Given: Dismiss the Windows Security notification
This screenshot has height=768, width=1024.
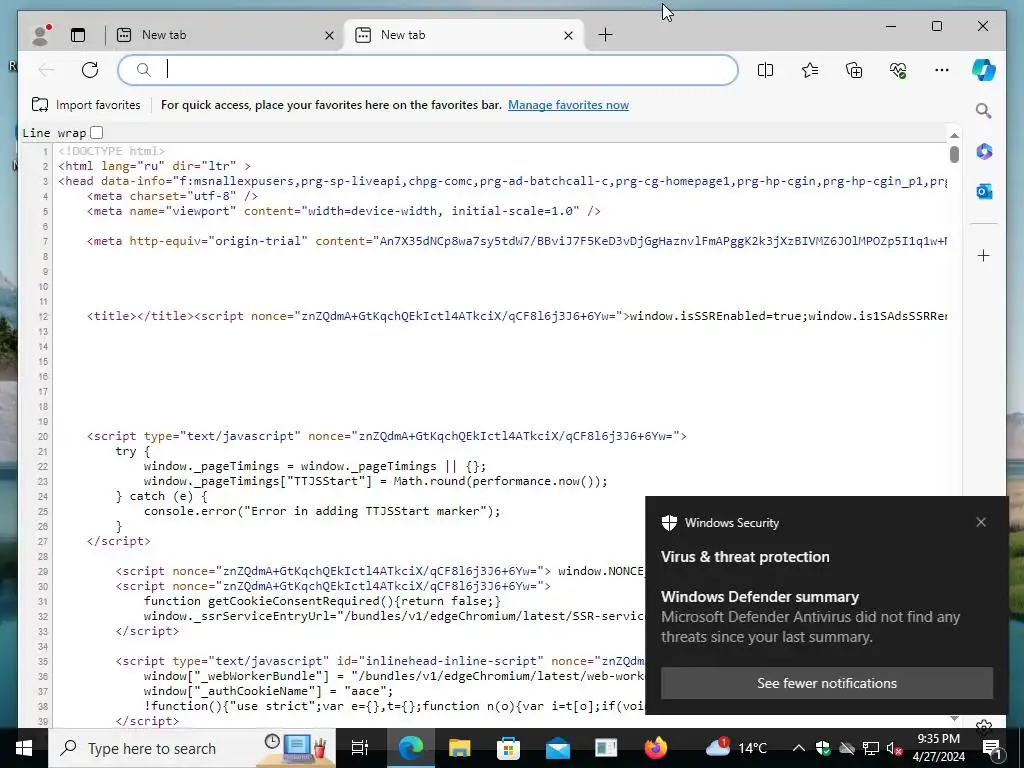Looking at the screenshot, I should pyautogui.click(x=981, y=522).
